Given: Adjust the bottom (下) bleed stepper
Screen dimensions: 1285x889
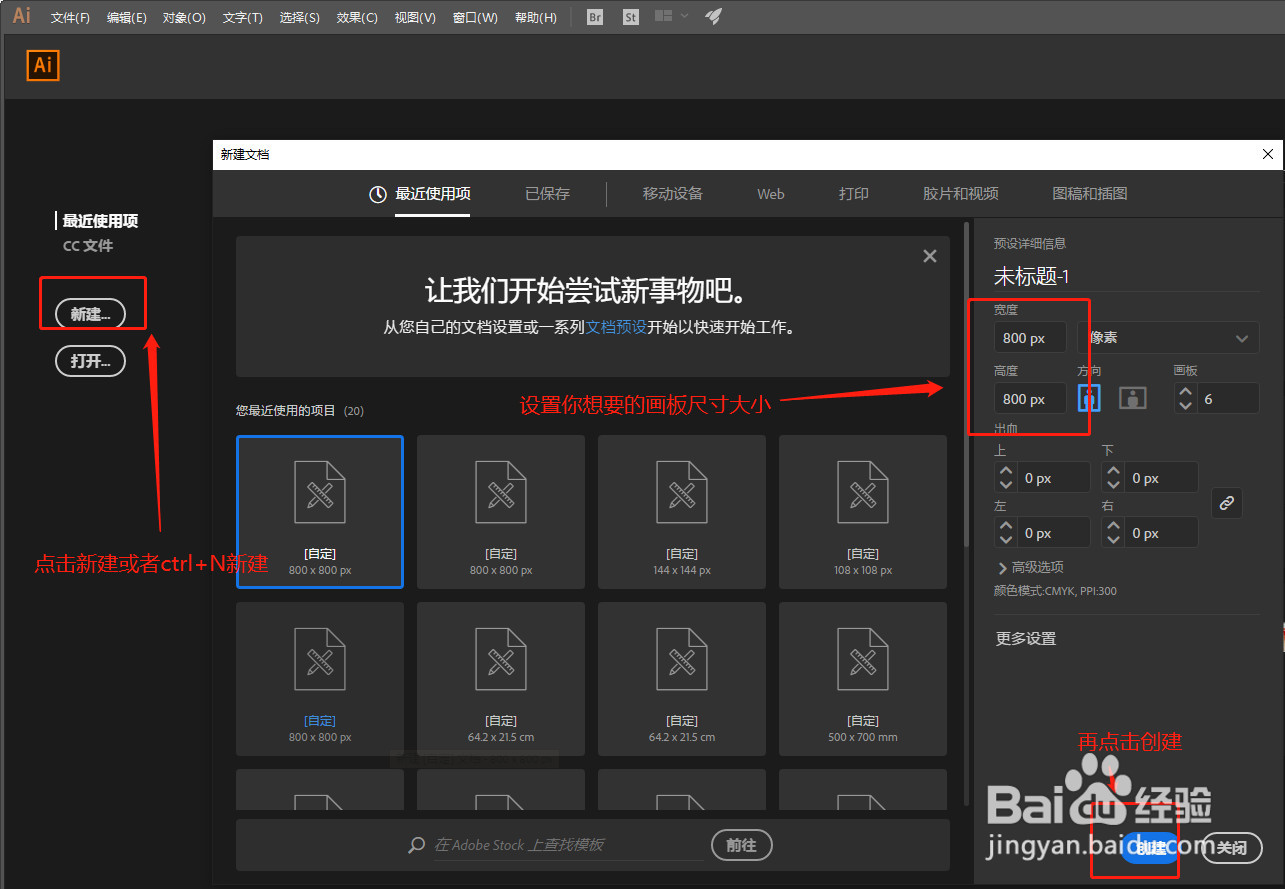Looking at the screenshot, I should tap(1113, 478).
